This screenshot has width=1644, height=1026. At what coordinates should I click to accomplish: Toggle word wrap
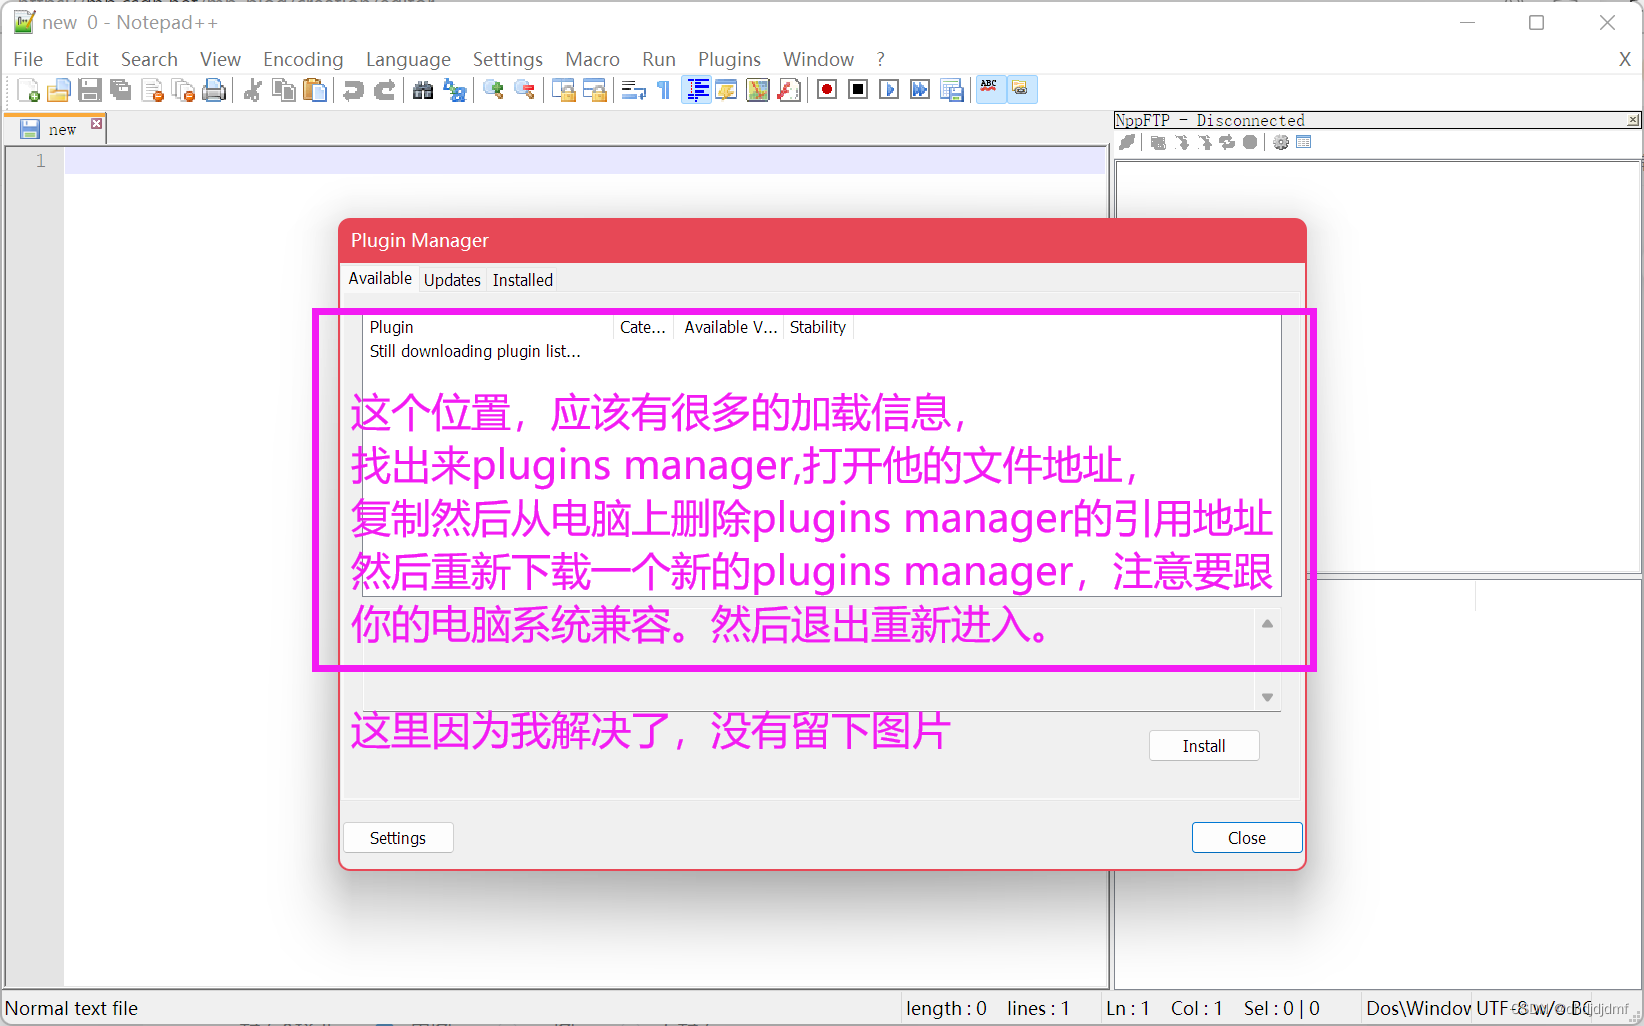pos(633,89)
